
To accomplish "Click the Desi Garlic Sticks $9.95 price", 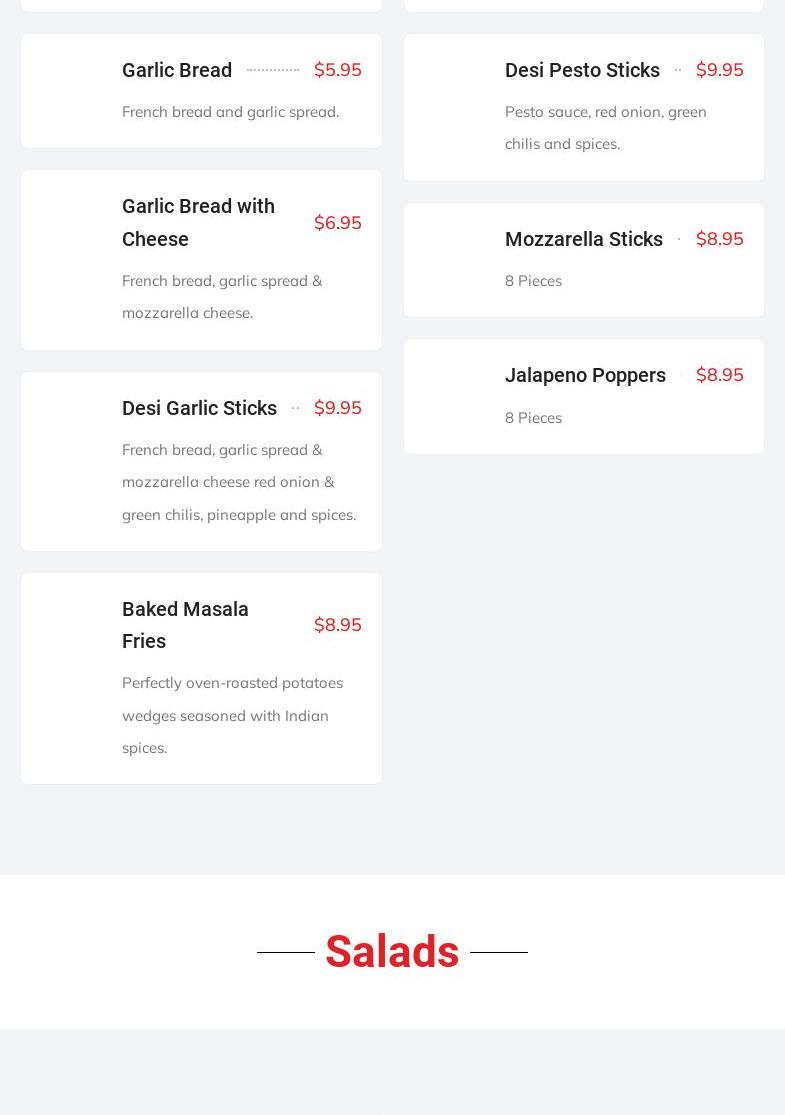I will (x=337, y=408).
